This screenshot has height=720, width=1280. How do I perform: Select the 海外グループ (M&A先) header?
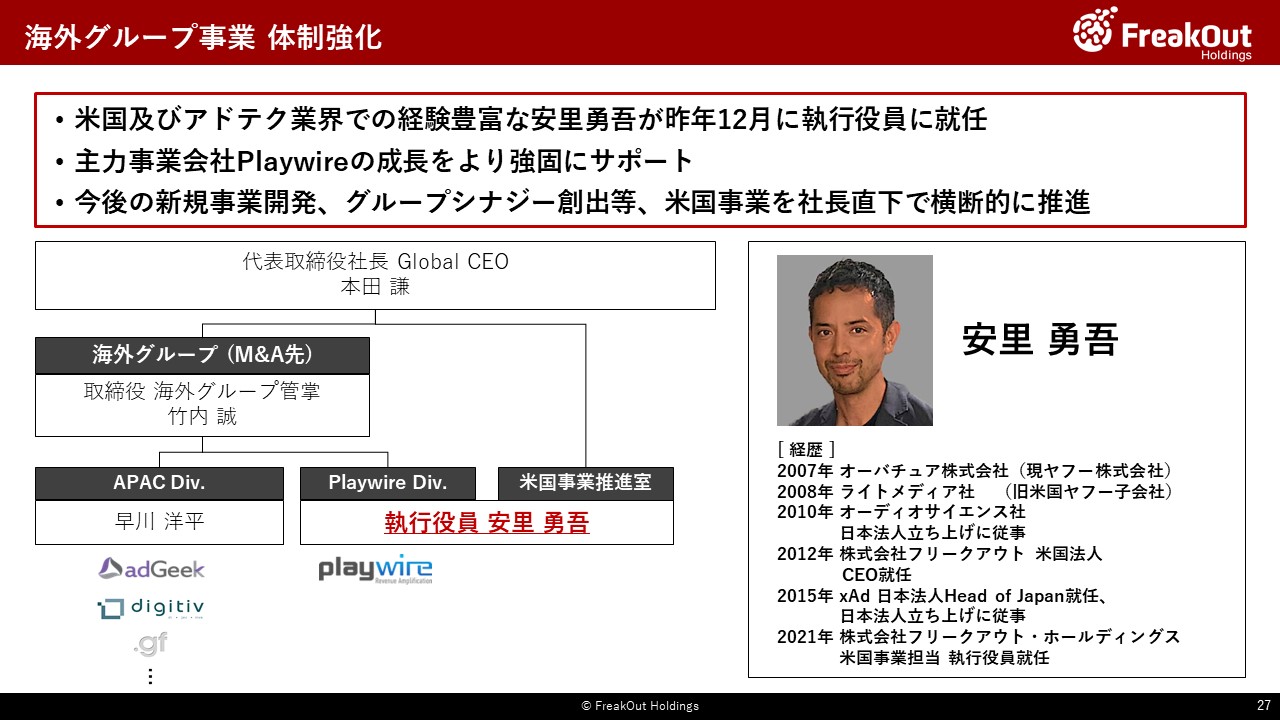coord(202,355)
